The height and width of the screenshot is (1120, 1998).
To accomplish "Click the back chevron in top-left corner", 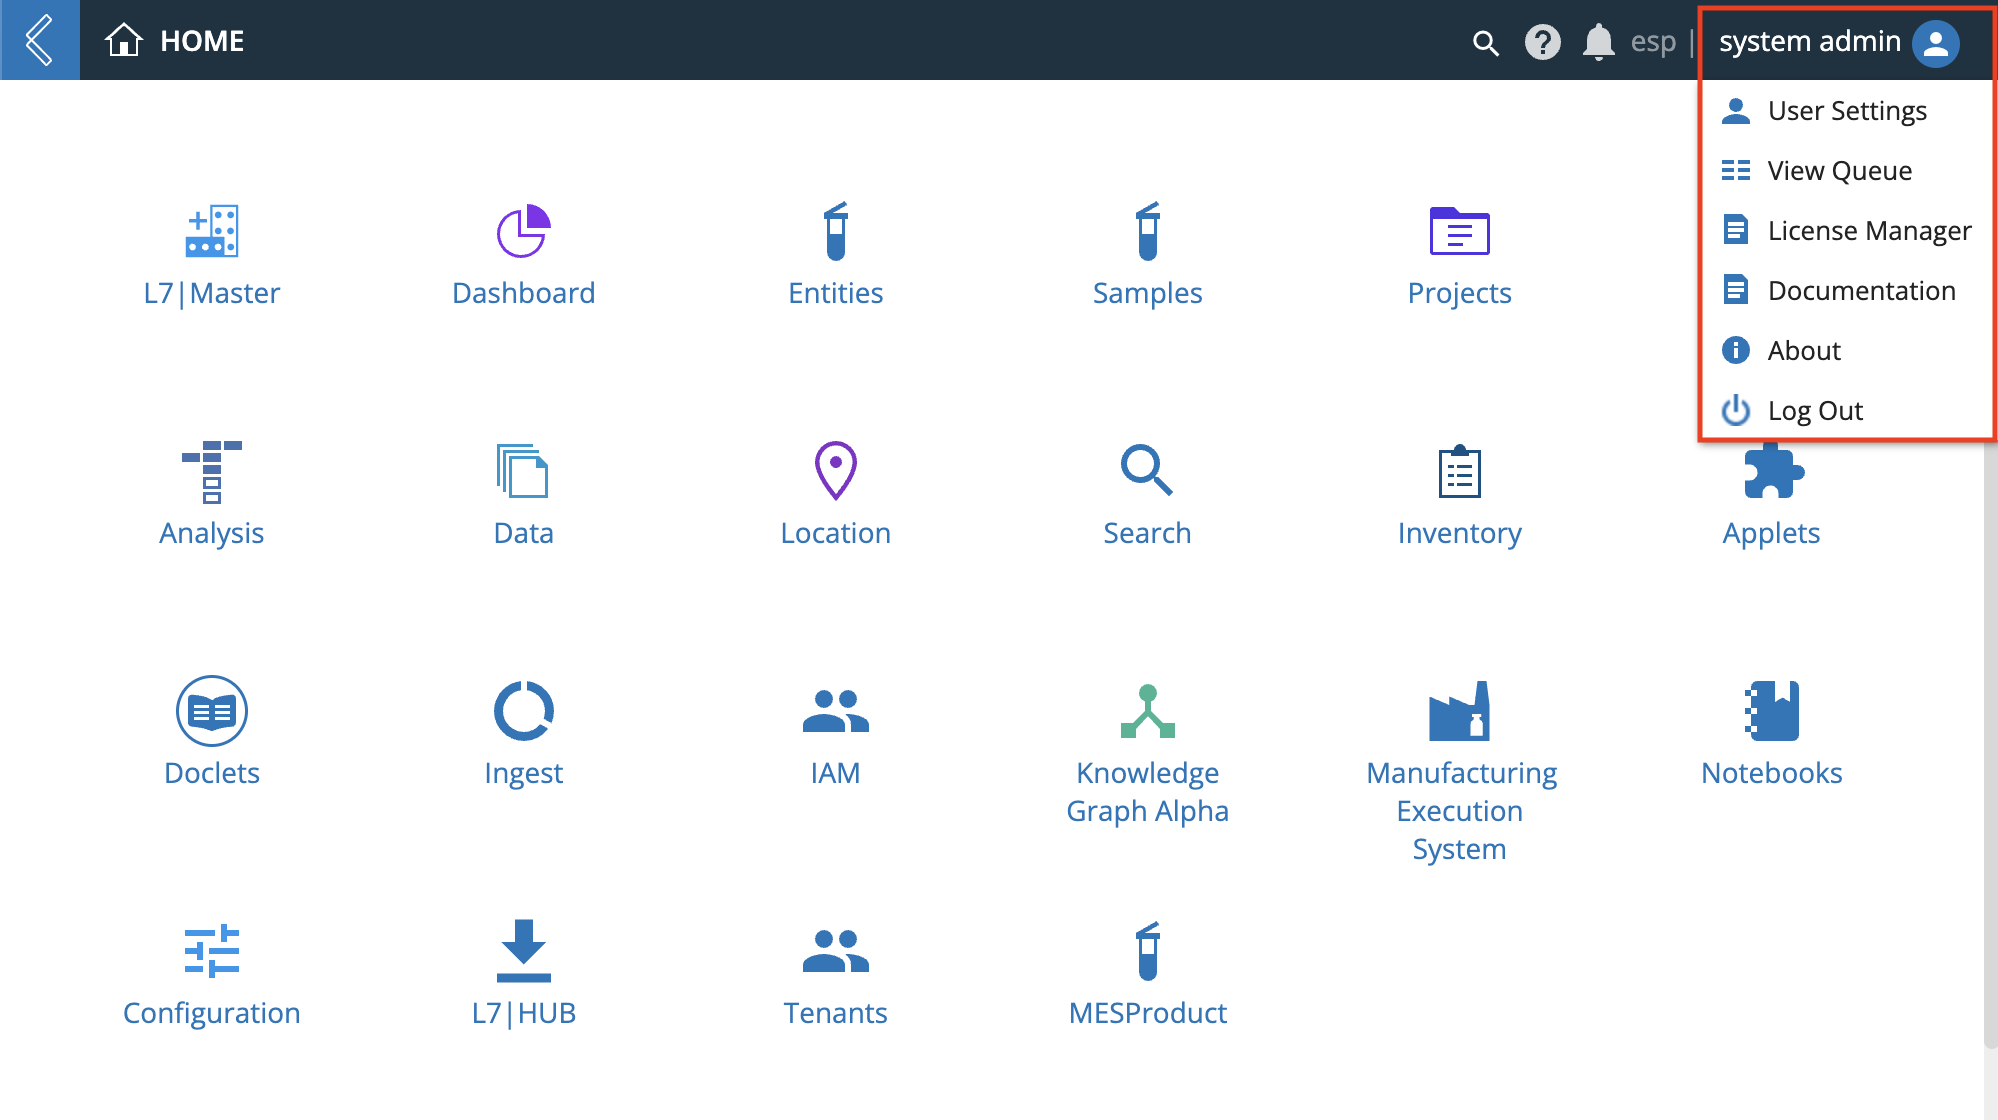I will point(40,40).
